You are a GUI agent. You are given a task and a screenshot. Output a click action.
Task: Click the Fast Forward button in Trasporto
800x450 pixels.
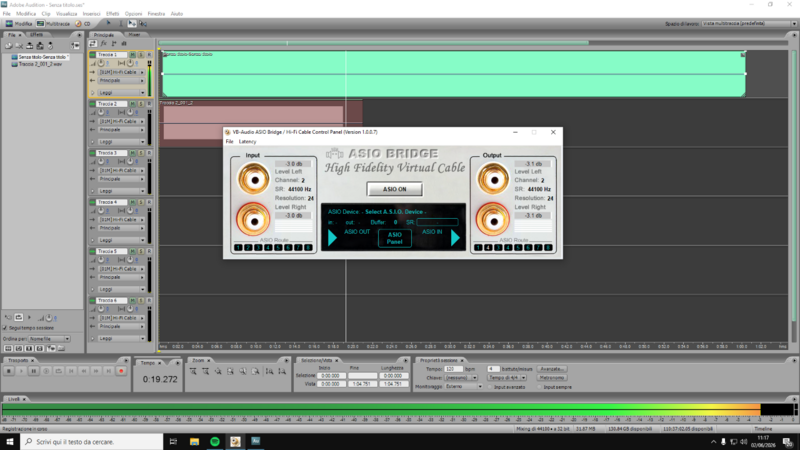(x=96, y=371)
